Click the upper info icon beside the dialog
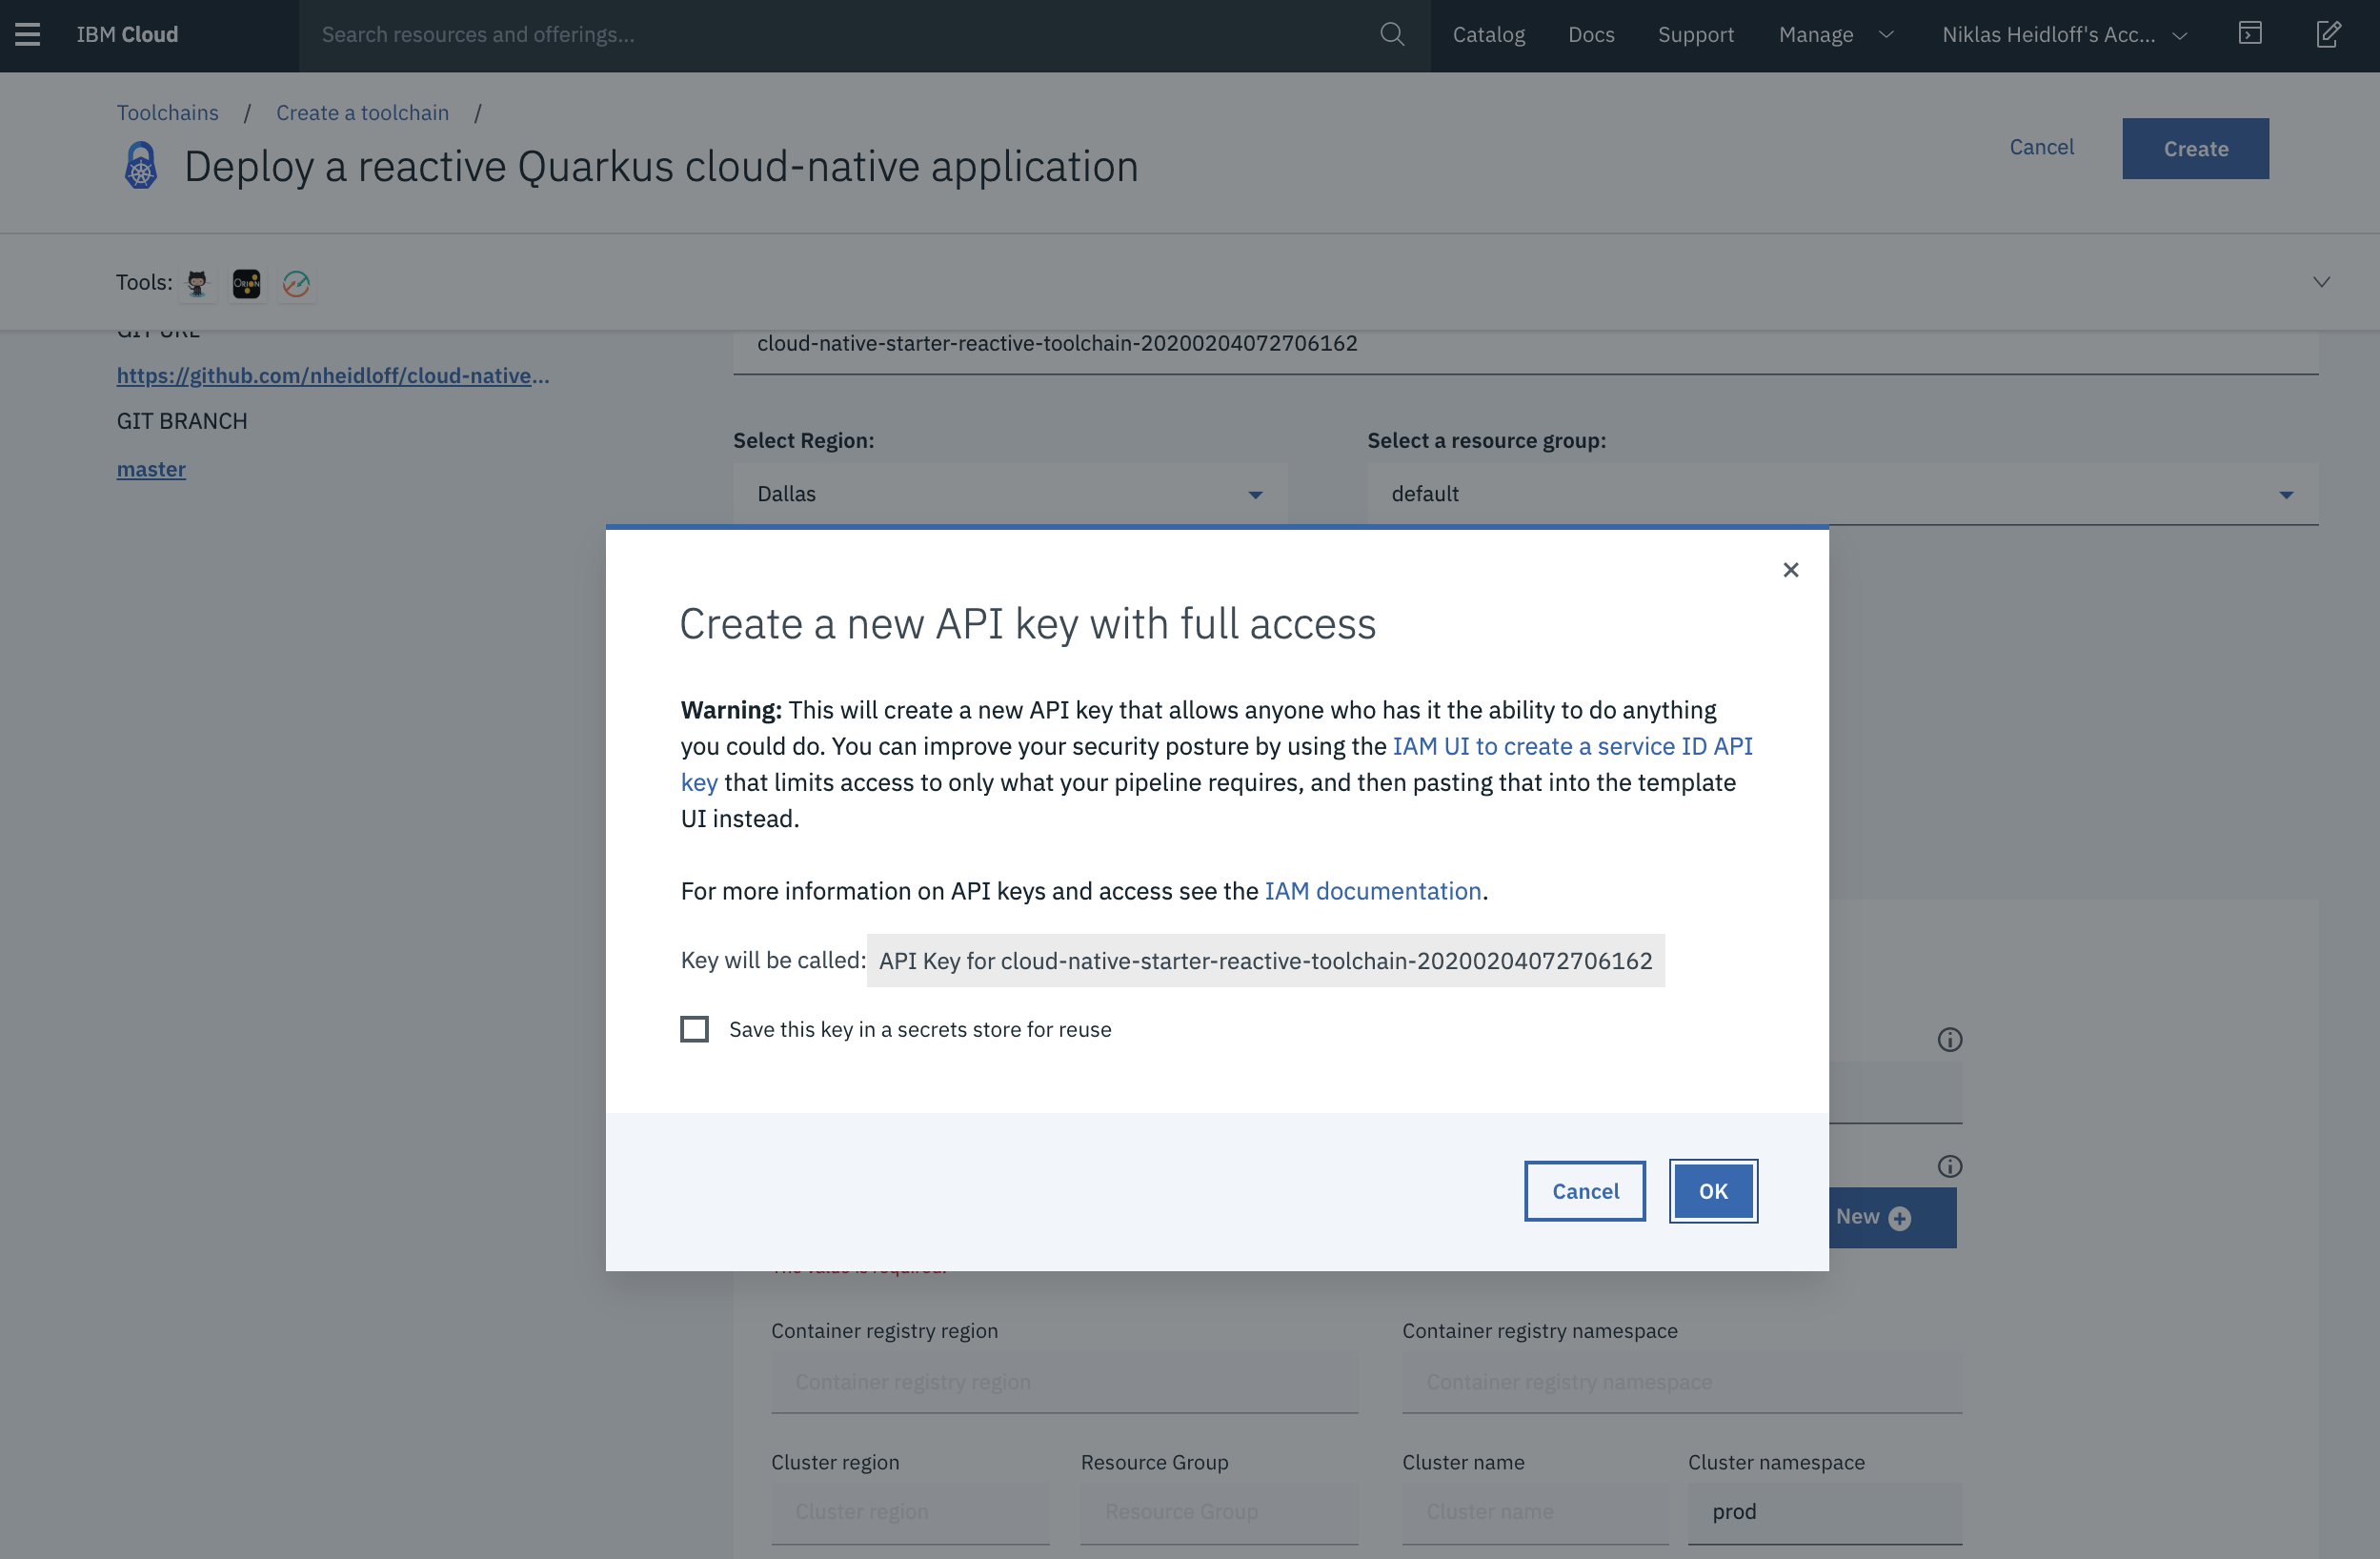This screenshot has width=2380, height=1559. coord(1949,1040)
